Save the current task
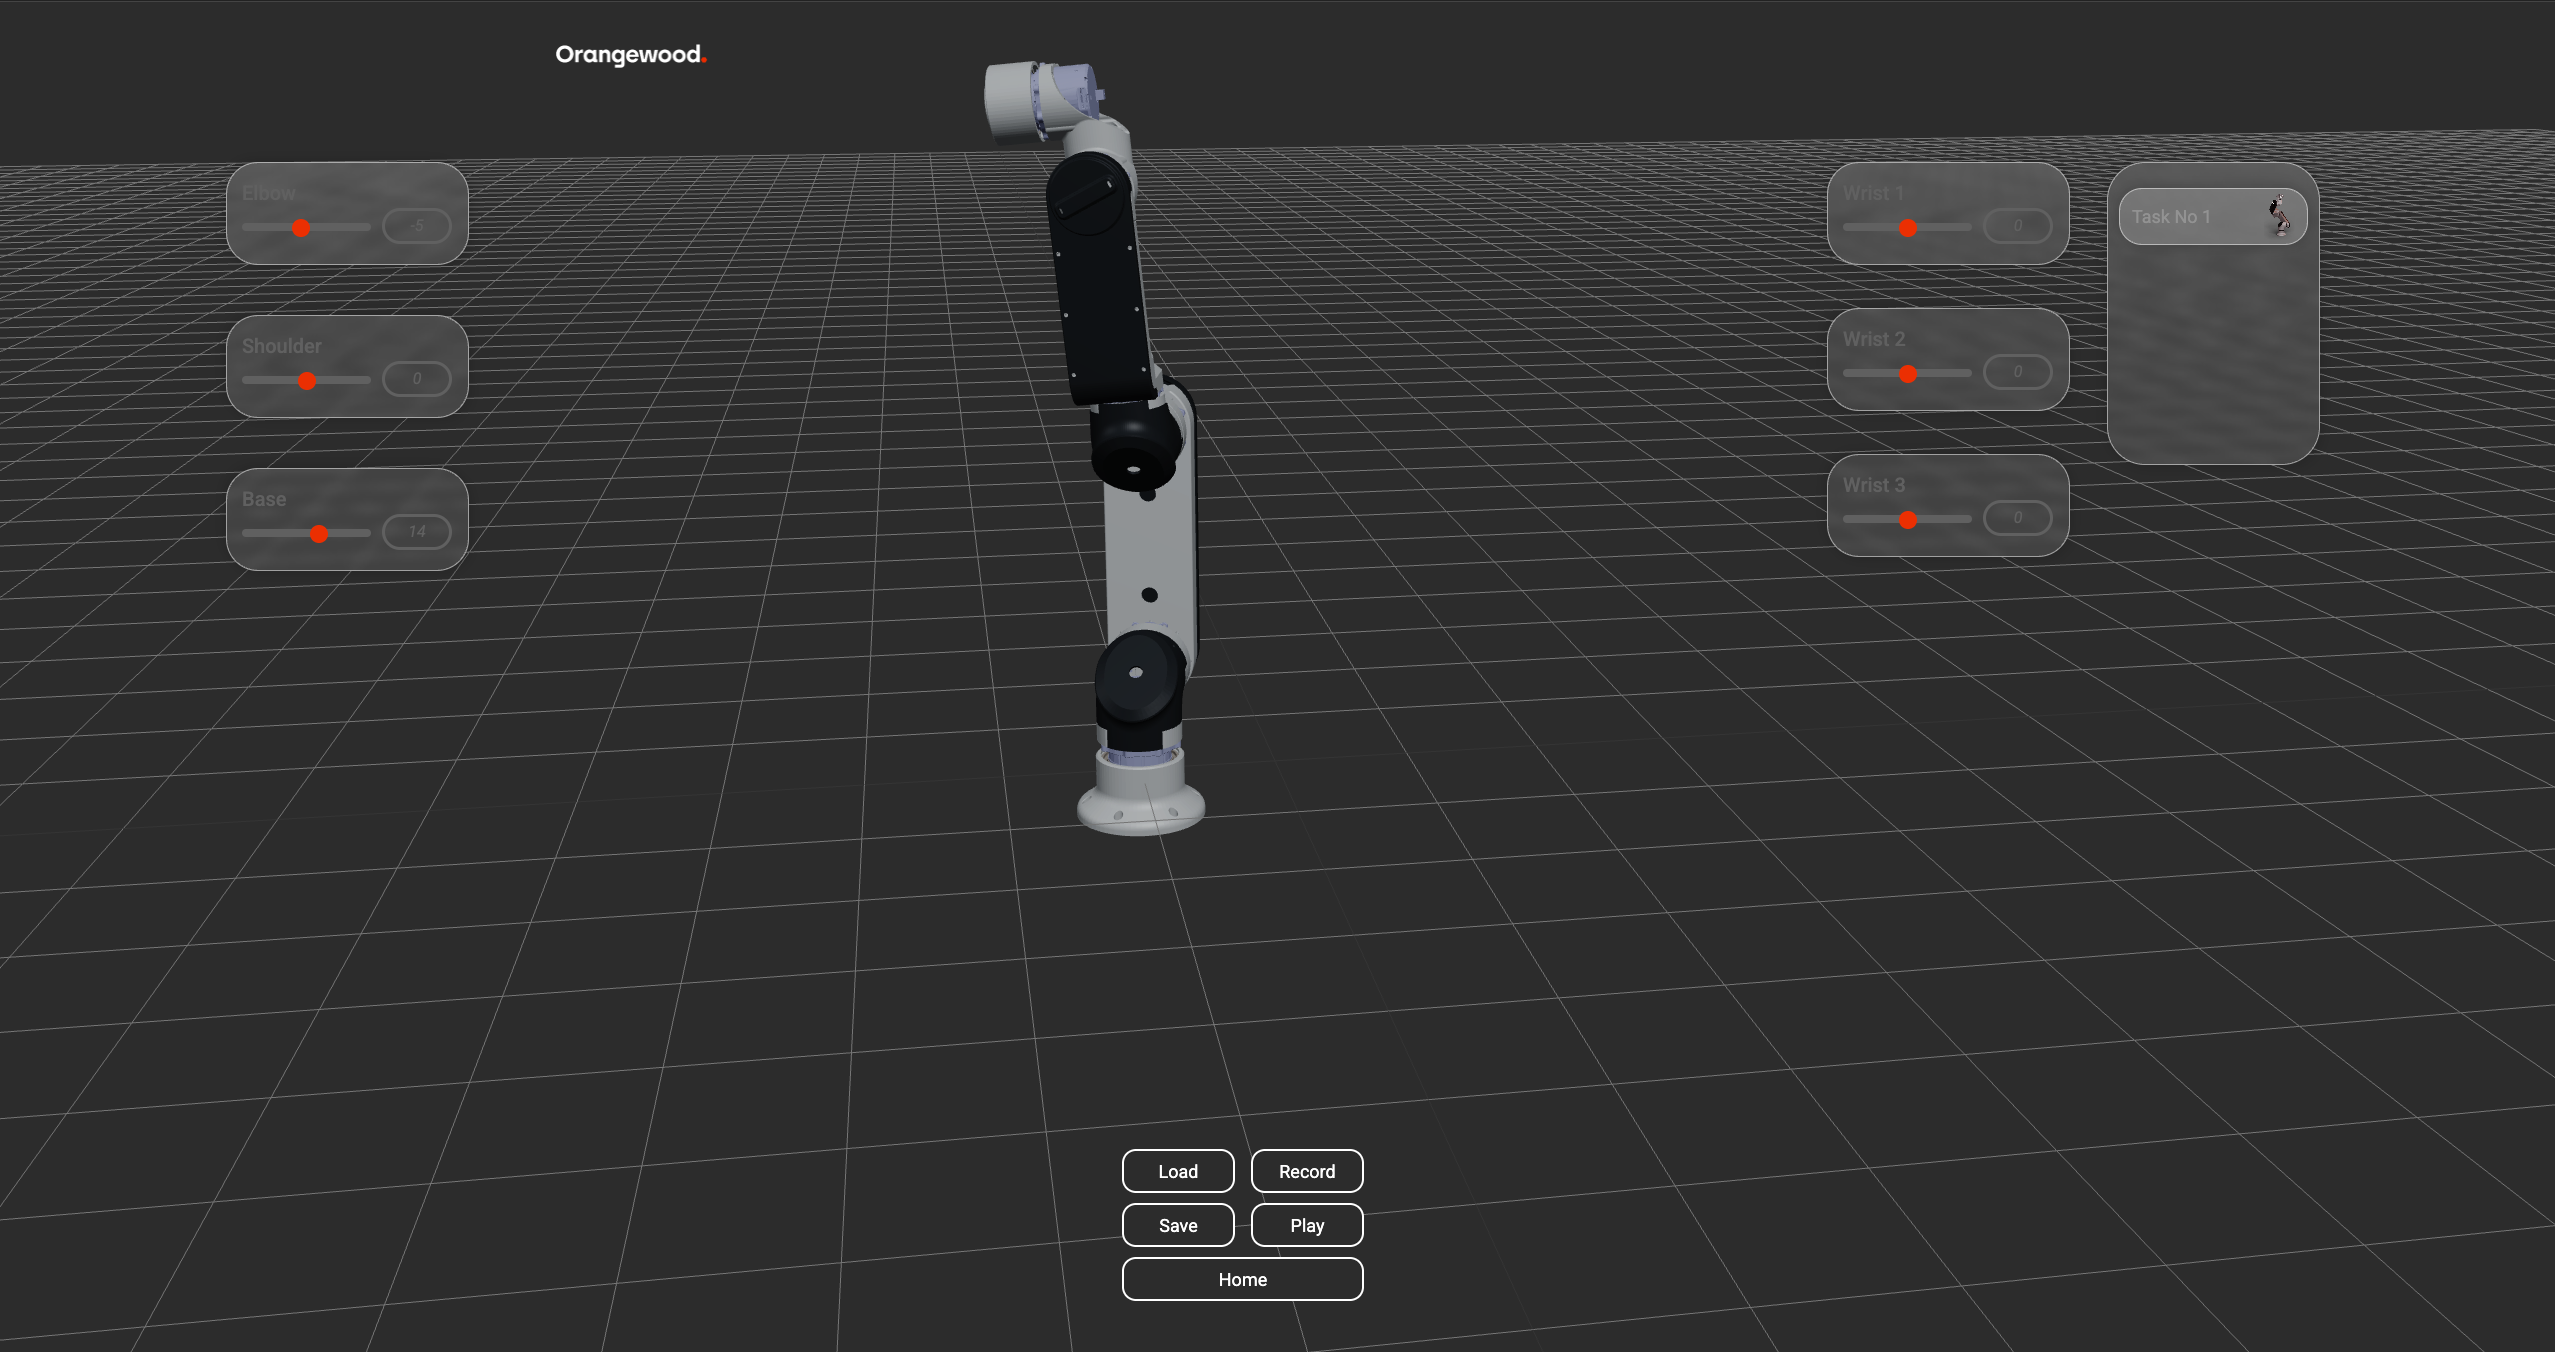This screenshot has width=2555, height=1352. [1178, 1225]
